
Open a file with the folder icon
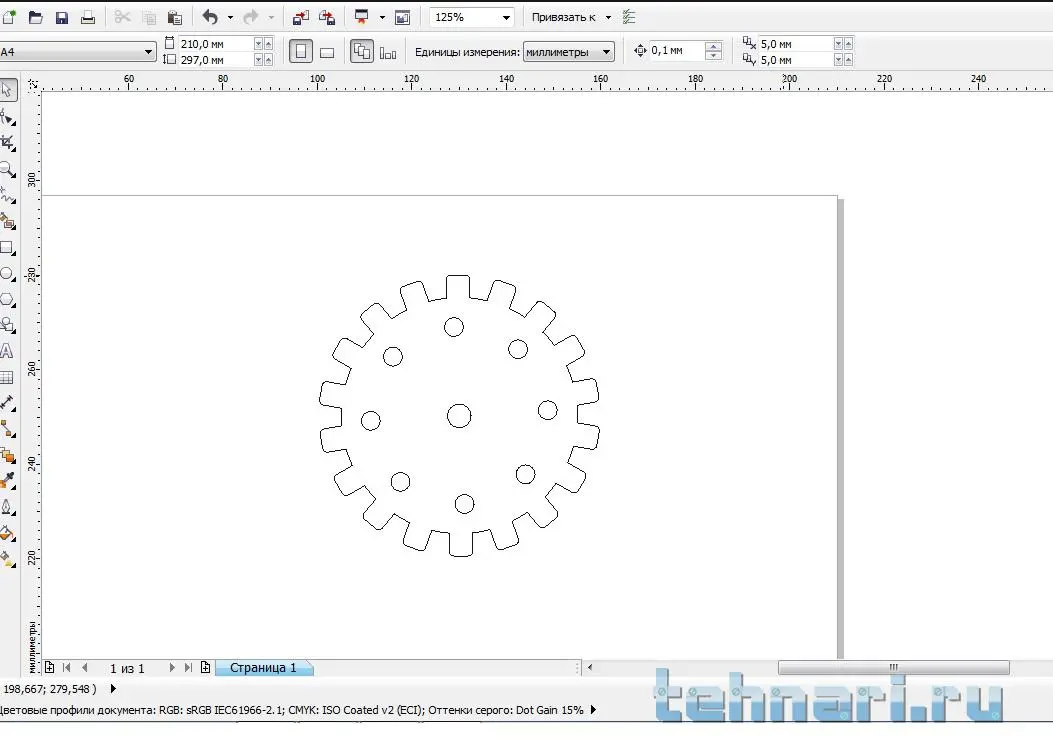tap(36, 17)
